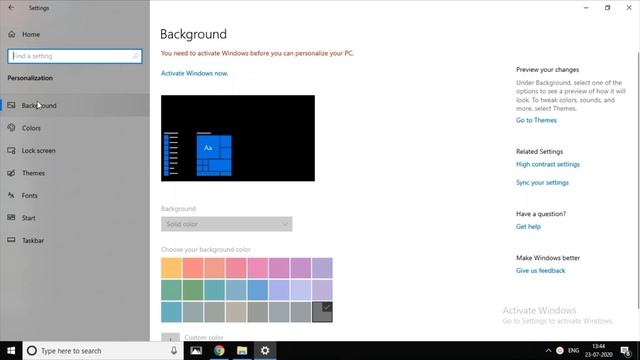Screen dimensions: 640x360
Task: Select the Start tiles icon
Action: (11, 218)
